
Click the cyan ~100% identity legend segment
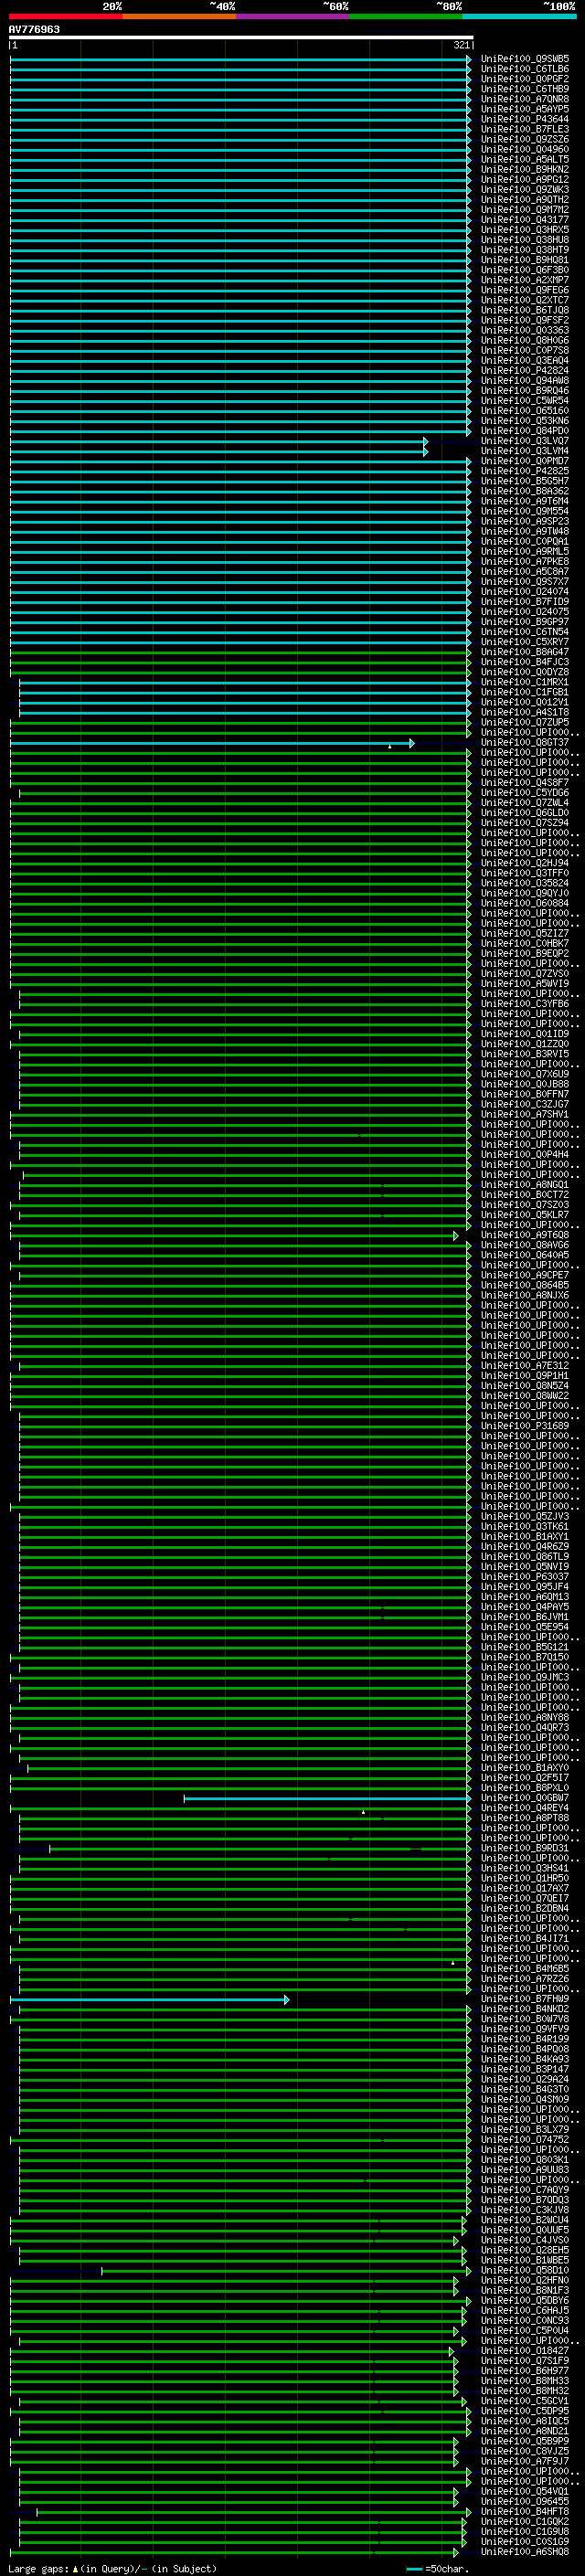(519, 16)
